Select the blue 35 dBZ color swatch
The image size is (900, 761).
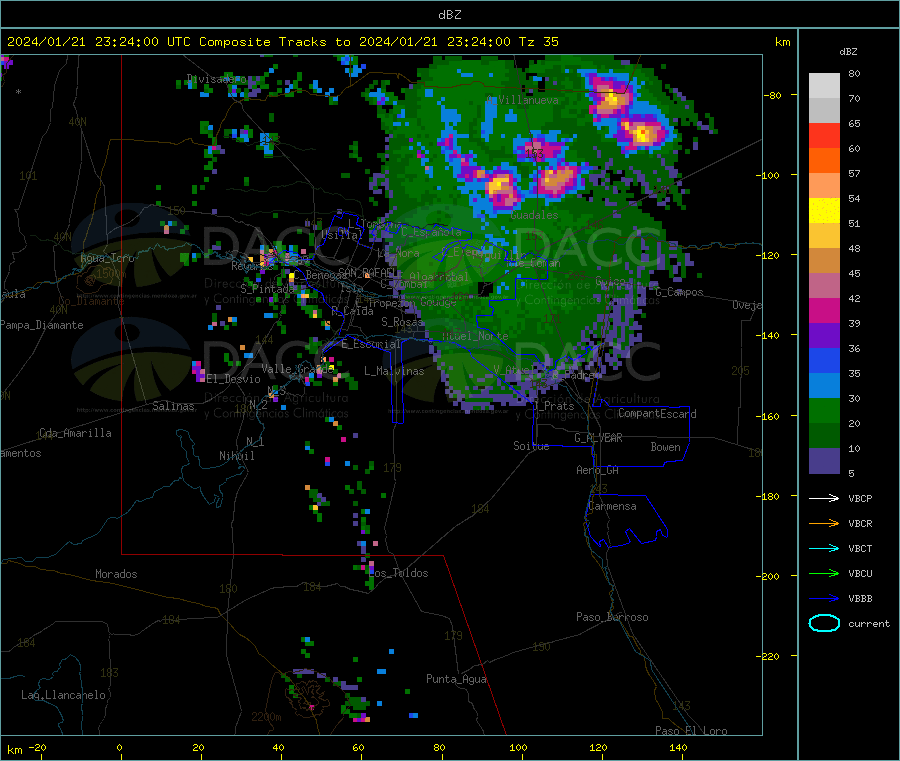pyautogui.click(x=824, y=360)
